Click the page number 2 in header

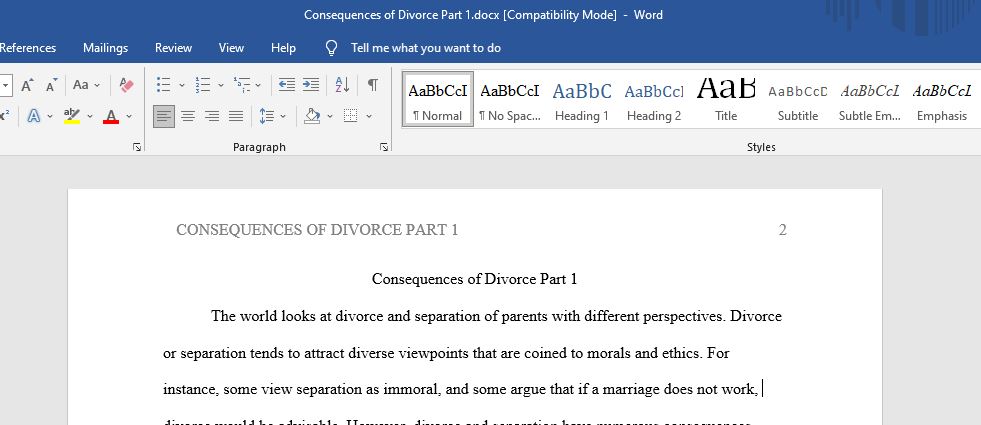(782, 230)
